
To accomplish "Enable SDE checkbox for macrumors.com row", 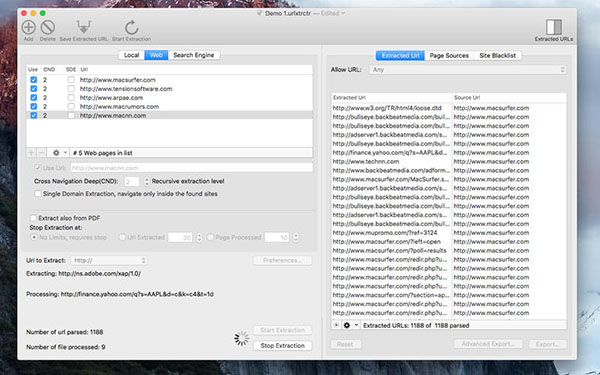I will coord(71,106).
